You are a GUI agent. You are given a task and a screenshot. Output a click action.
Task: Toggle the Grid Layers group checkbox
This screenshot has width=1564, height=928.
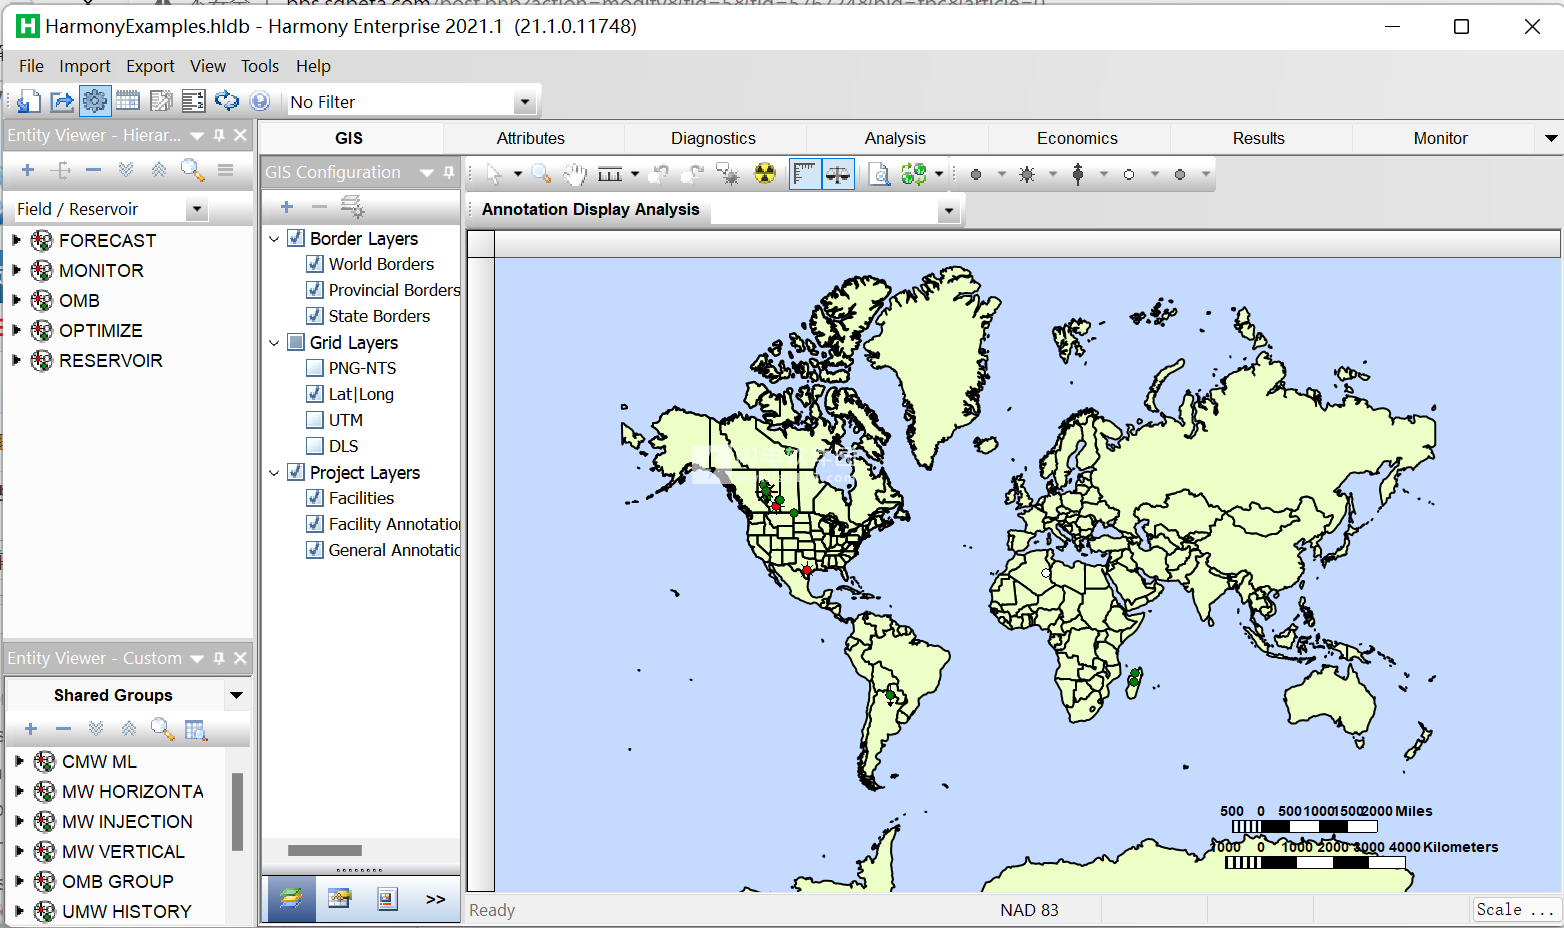pos(296,342)
